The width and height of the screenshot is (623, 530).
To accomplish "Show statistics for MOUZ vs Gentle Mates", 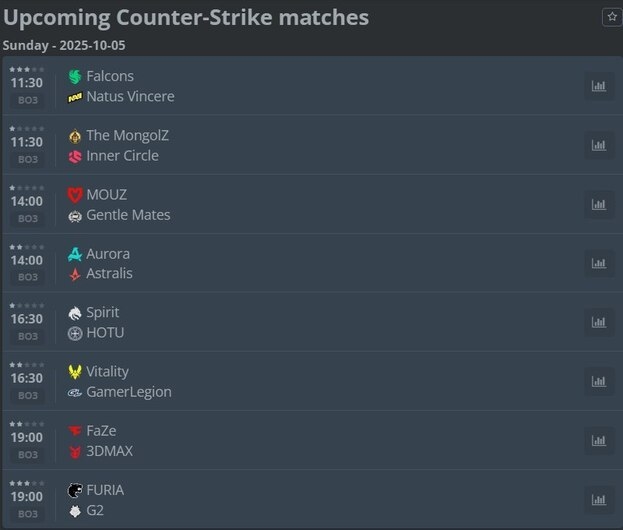I will tap(599, 204).
